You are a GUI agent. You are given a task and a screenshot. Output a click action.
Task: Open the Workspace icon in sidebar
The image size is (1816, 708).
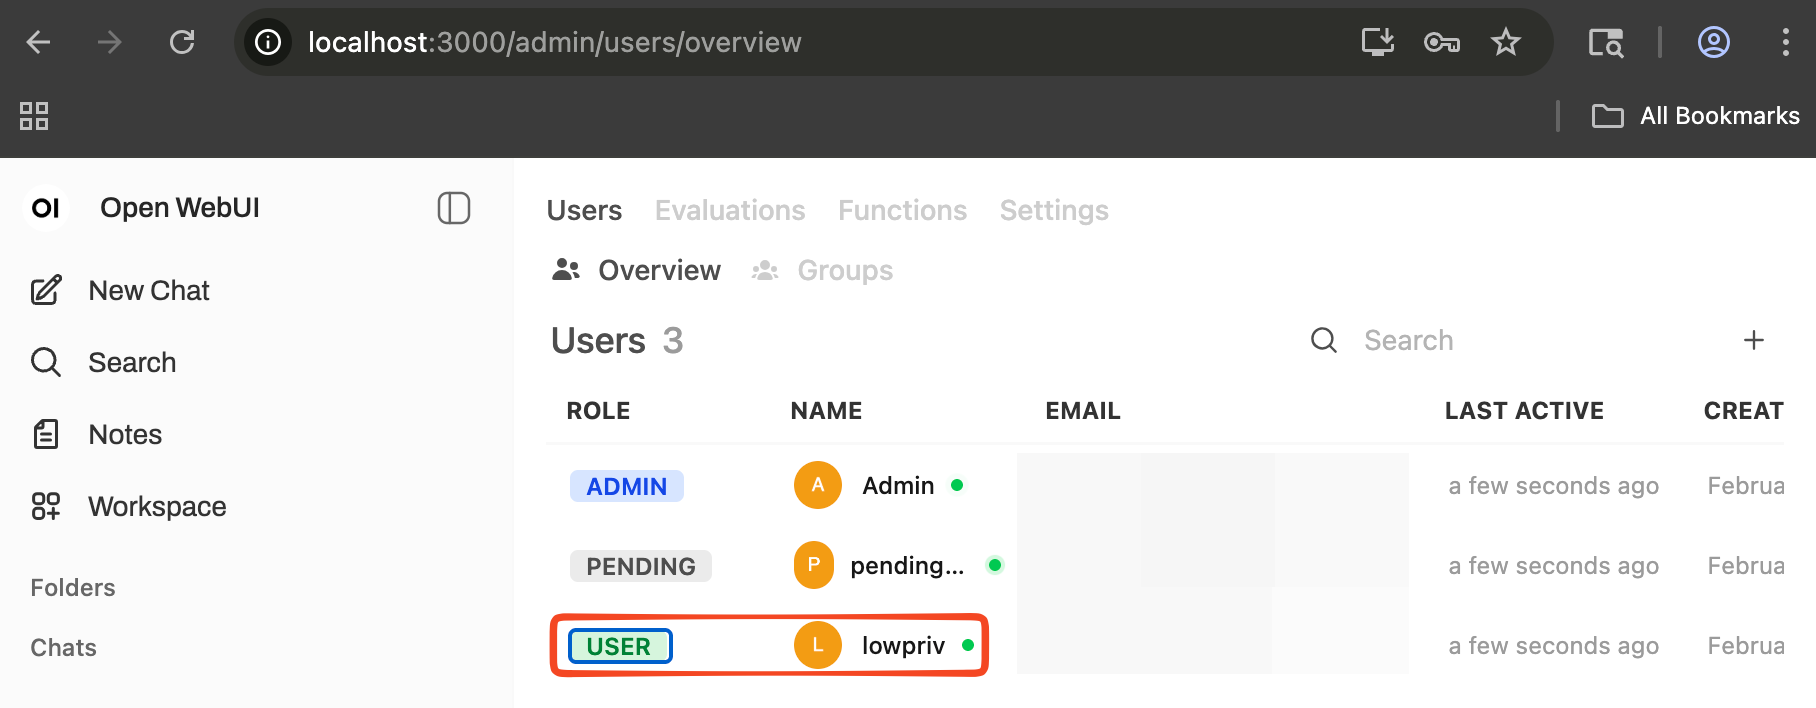(x=46, y=506)
